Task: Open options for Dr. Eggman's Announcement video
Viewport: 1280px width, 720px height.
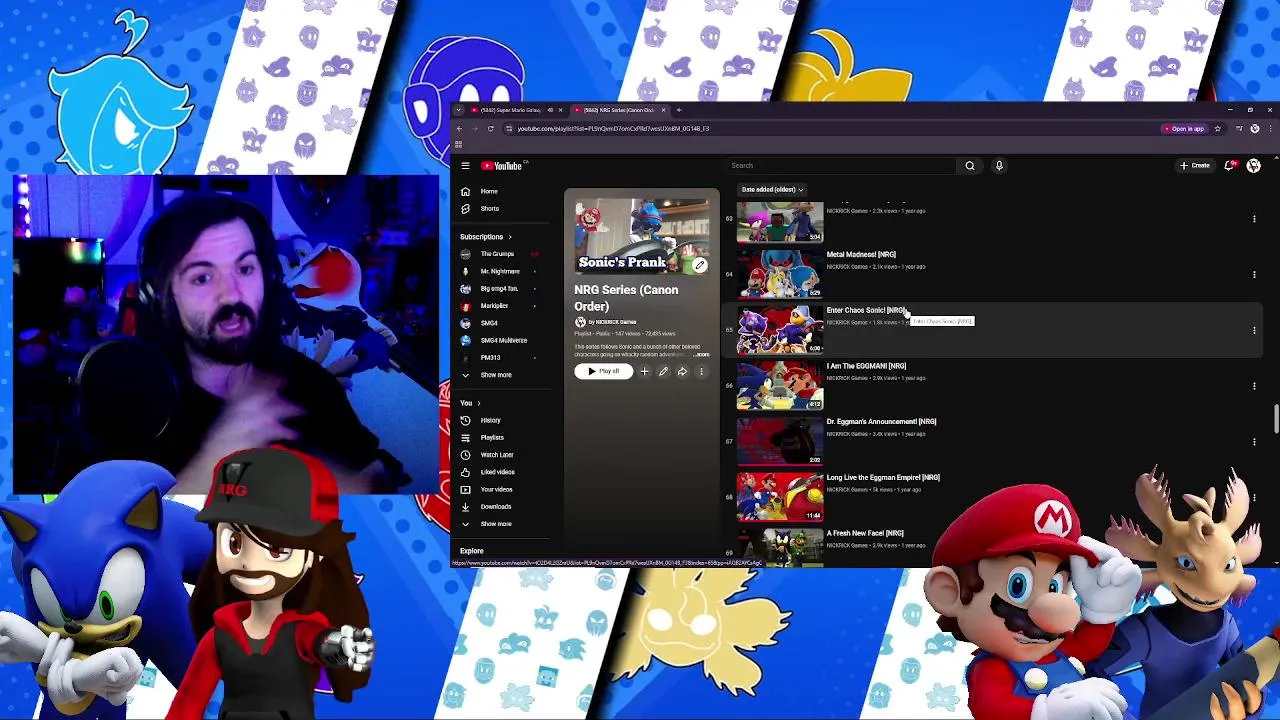Action: [x=1254, y=441]
